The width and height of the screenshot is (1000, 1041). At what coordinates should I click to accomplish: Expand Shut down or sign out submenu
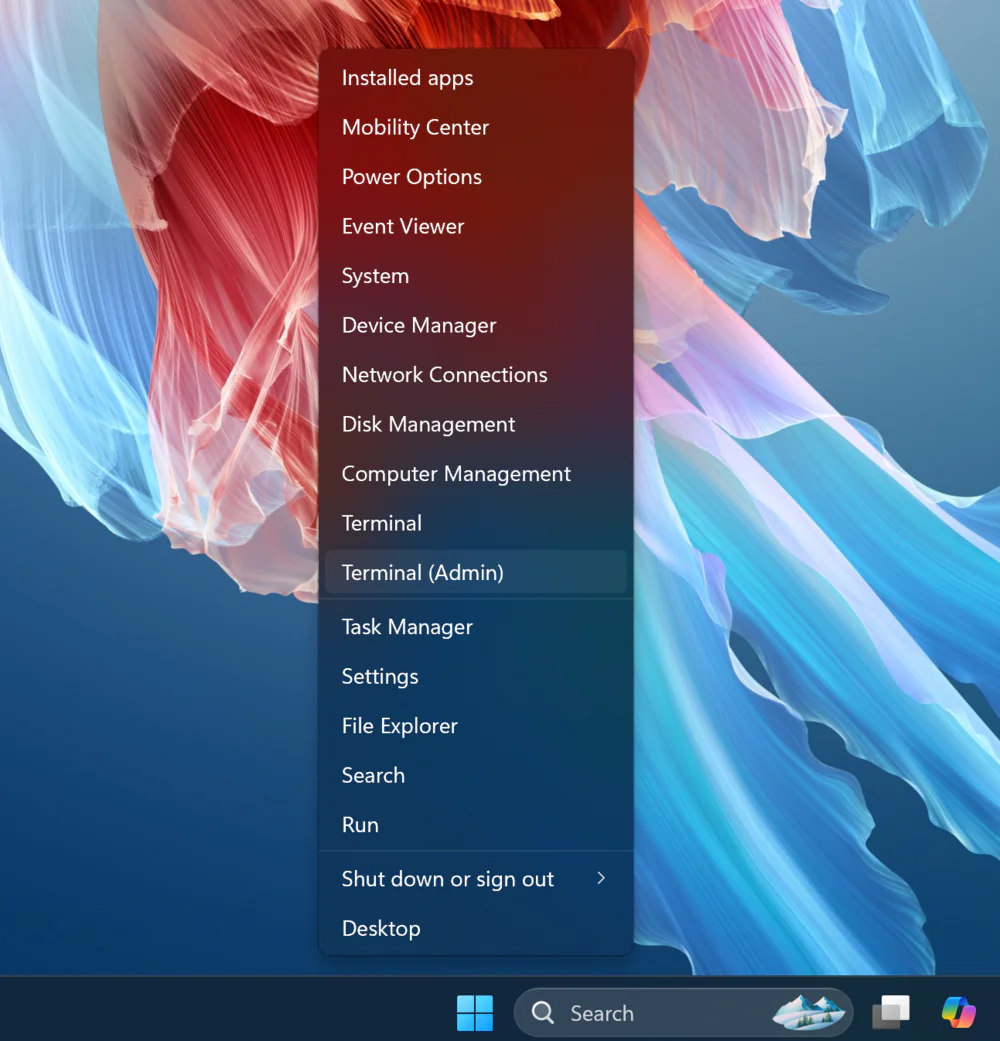(x=475, y=879)
